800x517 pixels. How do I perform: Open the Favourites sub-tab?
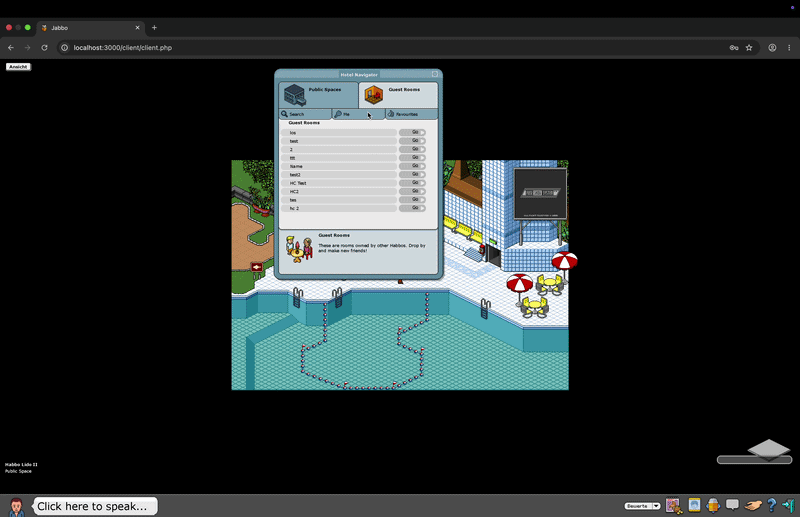tap(411, 114)
